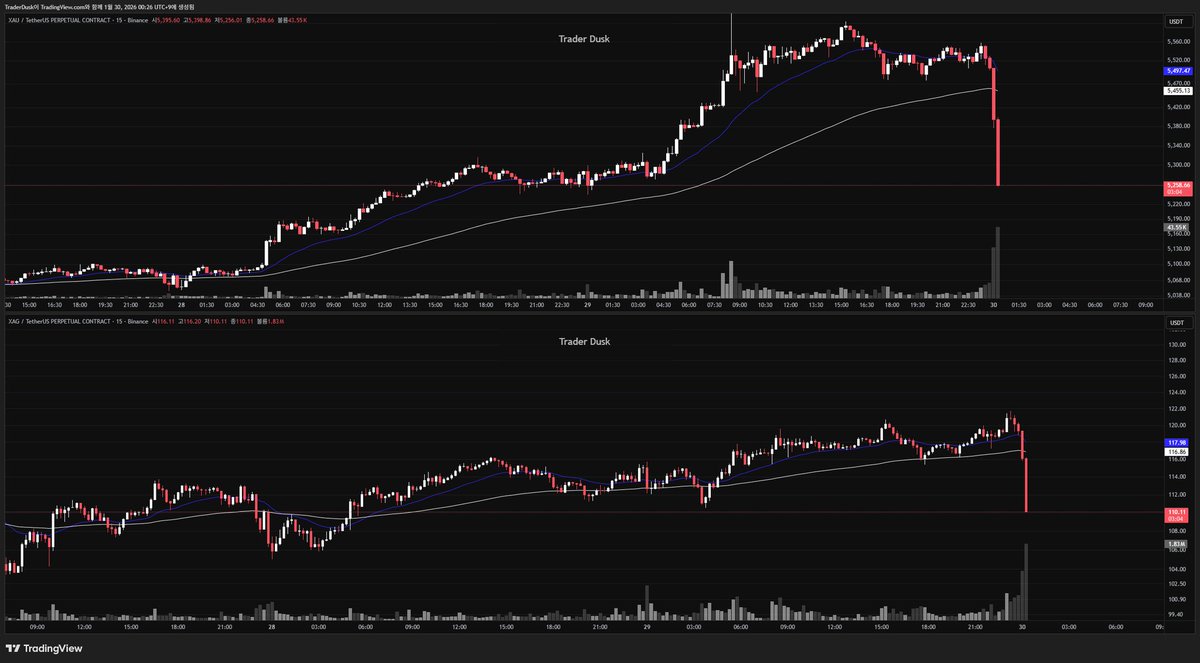Screen dimensions: 1200x663
Task: Click 130.00 on the XAG price scale
Action: pos(1176,343)
